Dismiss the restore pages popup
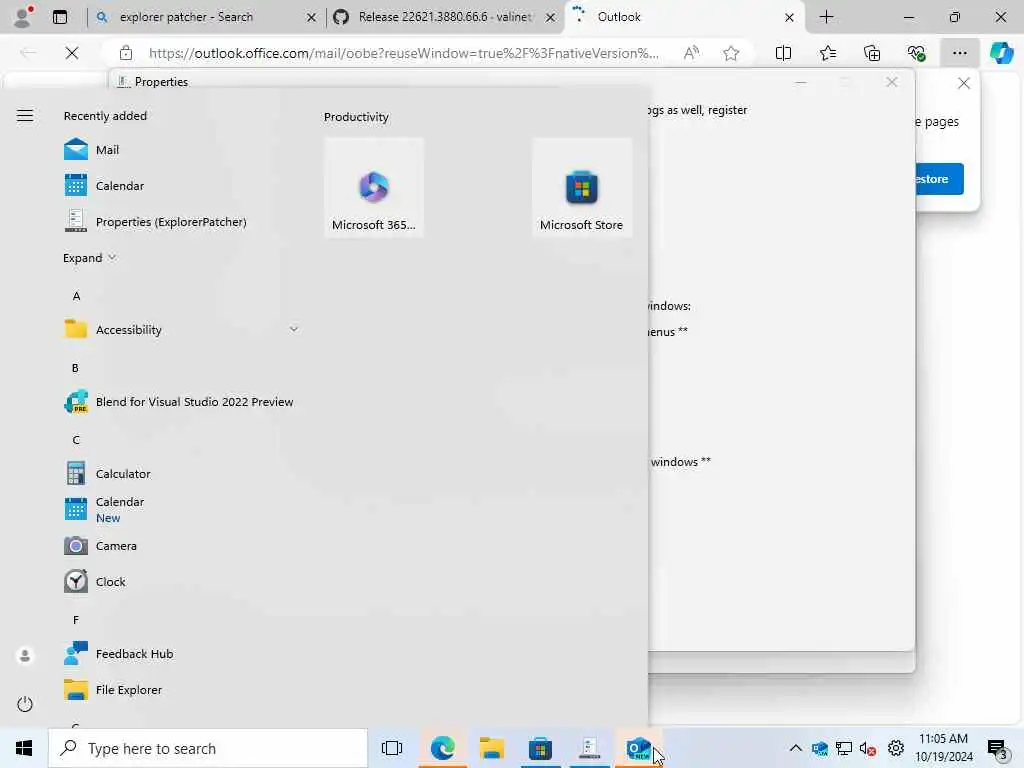The width and height of the screenshot is (1024, 768). 963,83
